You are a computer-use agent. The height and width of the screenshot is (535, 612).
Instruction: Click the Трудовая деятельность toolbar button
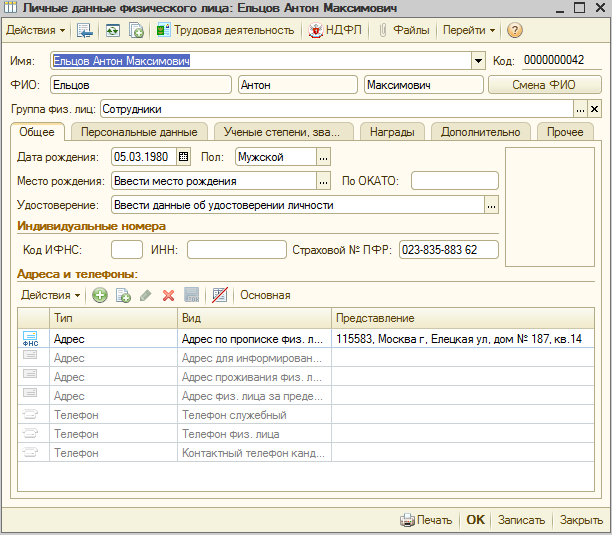coord(225,30)
